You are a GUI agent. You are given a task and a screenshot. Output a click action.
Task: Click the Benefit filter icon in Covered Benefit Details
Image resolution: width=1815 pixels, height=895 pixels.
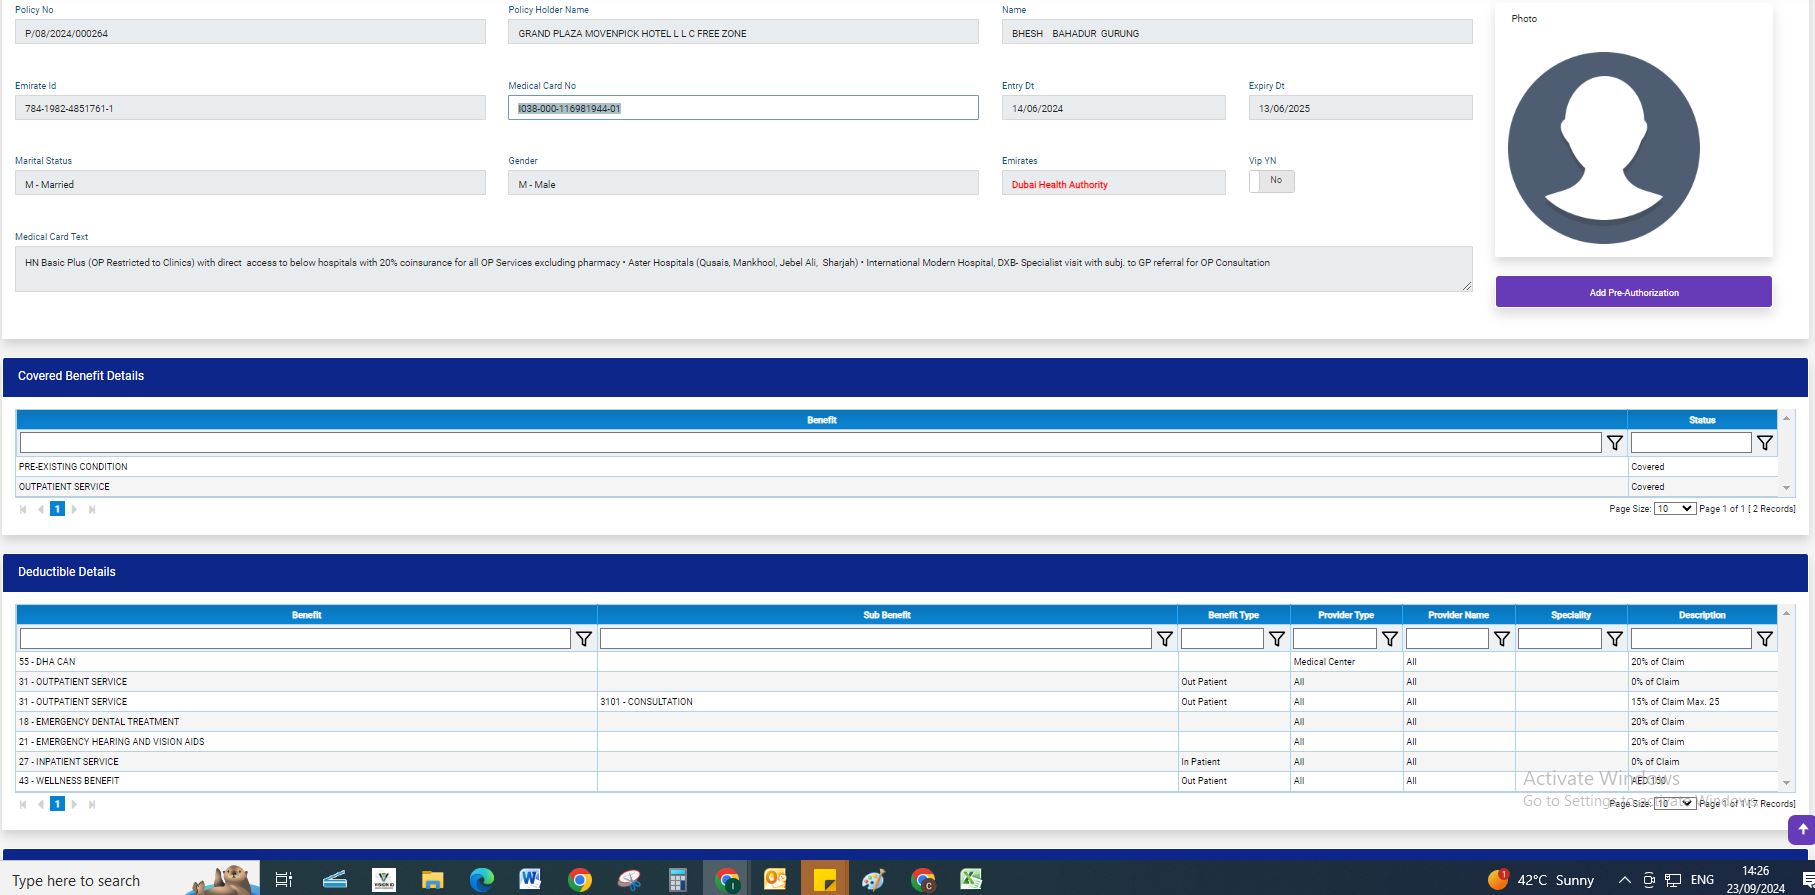(x=1614, y=443)
